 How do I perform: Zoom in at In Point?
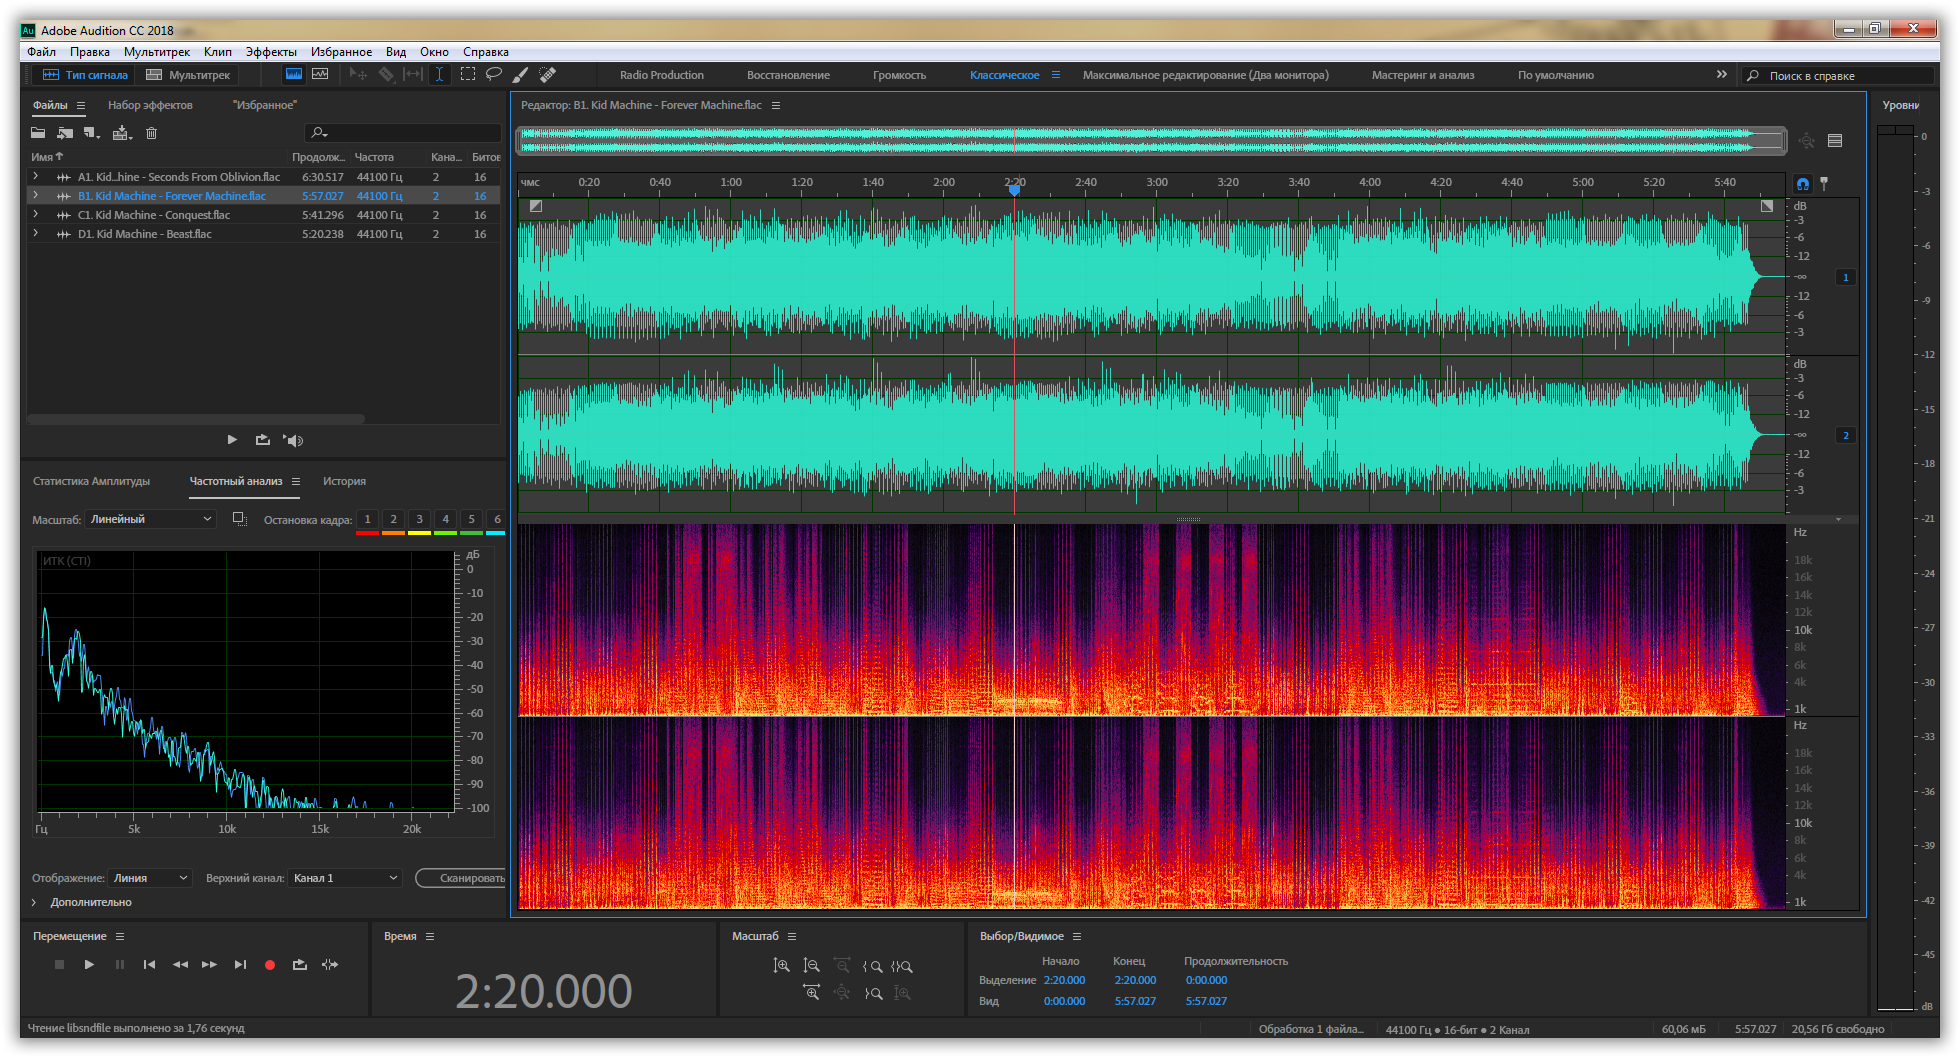click(872, 967)
